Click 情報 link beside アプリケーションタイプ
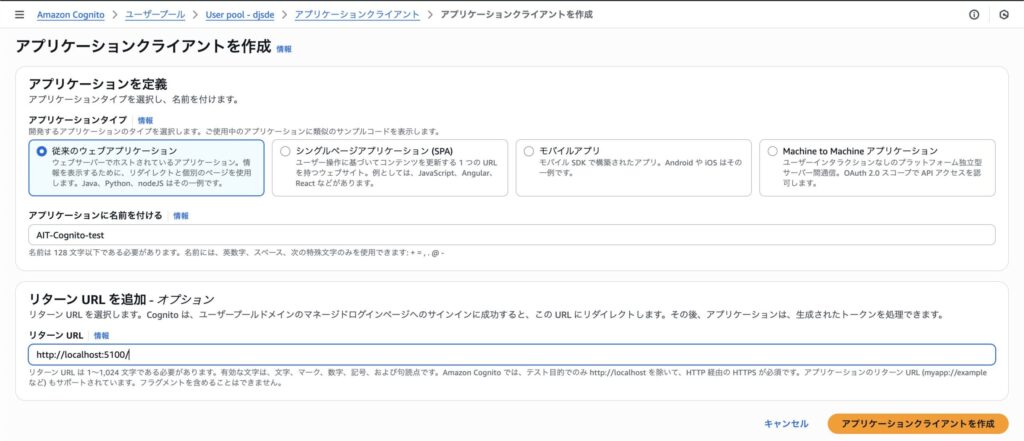The height and width of the screenshot is (441, 1024). [145, 120]
